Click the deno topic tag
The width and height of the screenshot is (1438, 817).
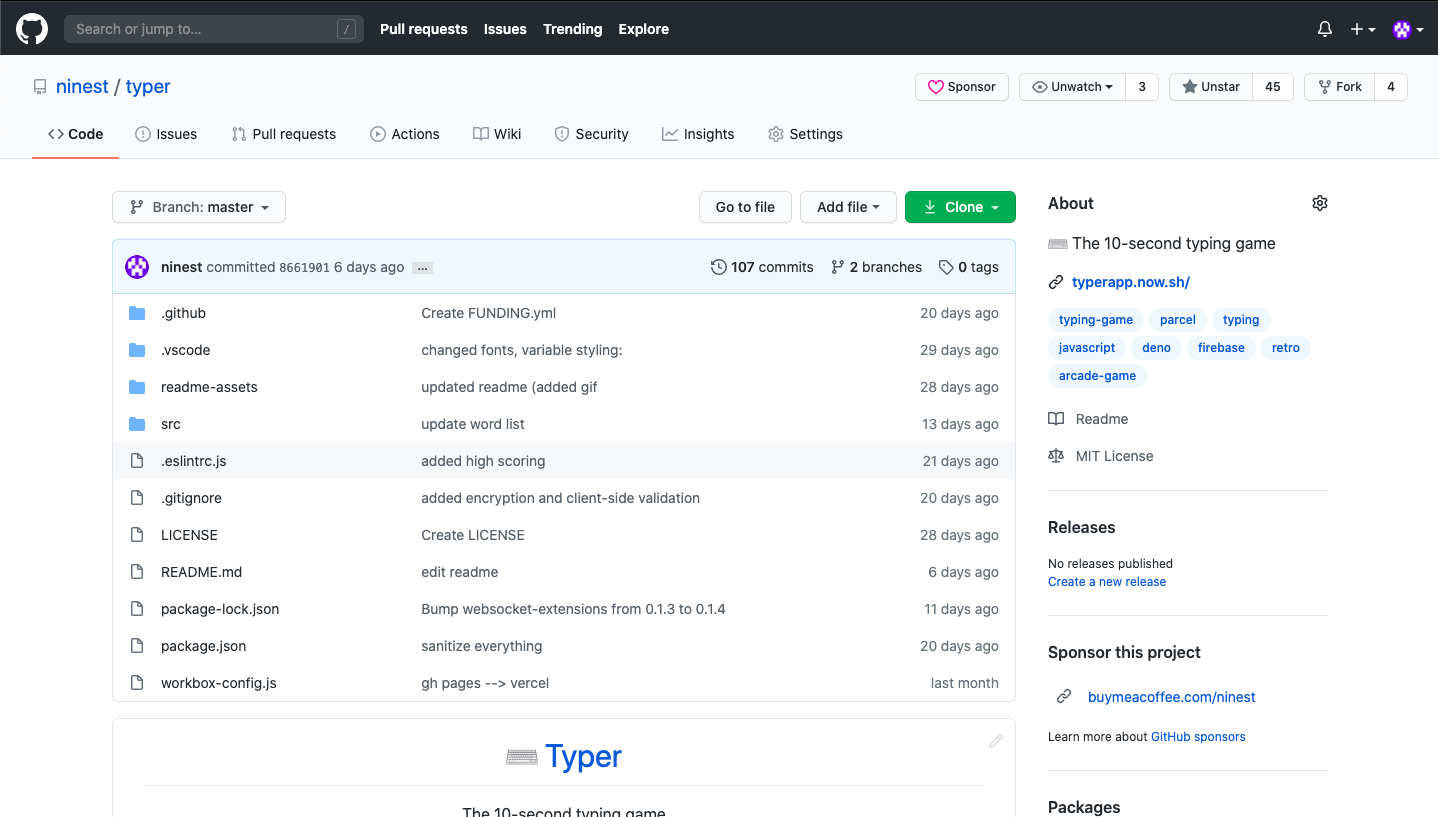1156,348
